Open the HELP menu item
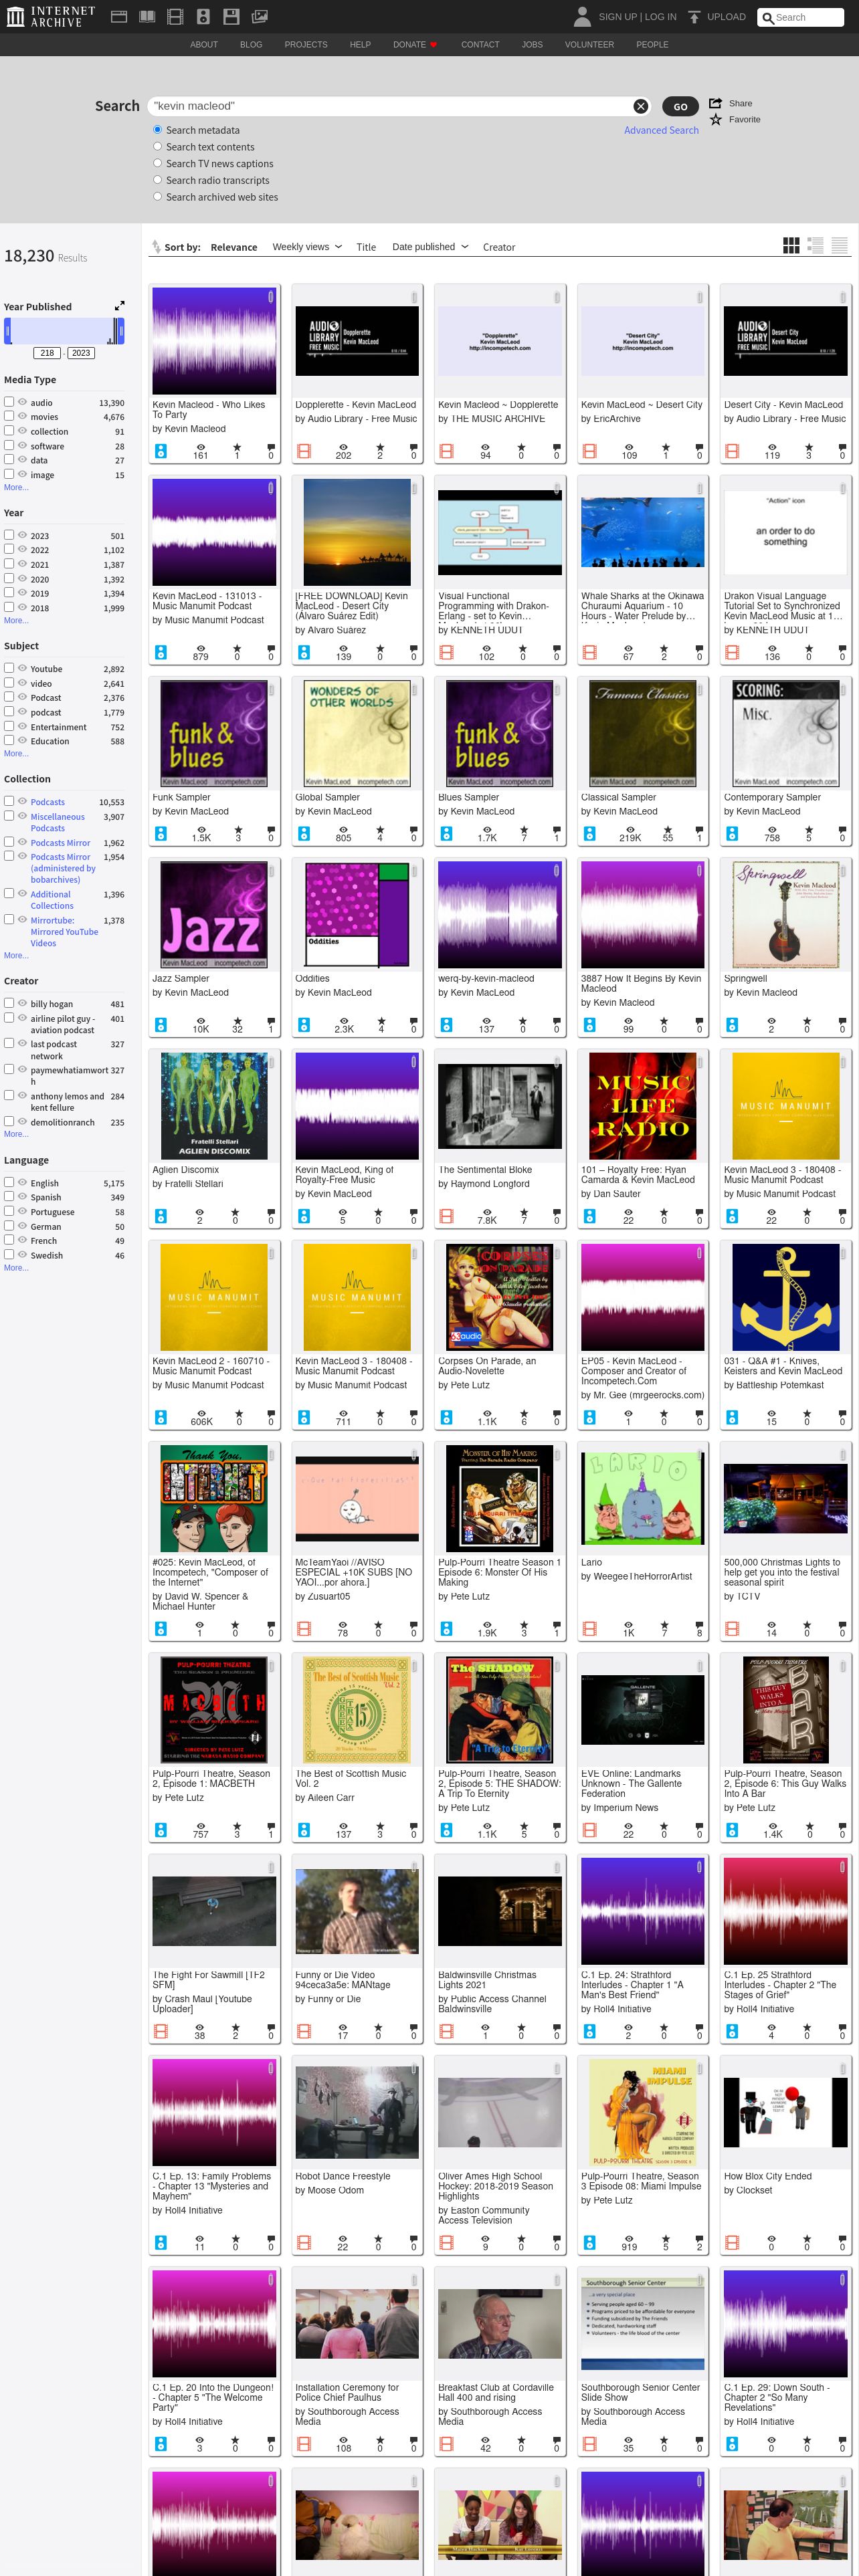 (360, 45)
